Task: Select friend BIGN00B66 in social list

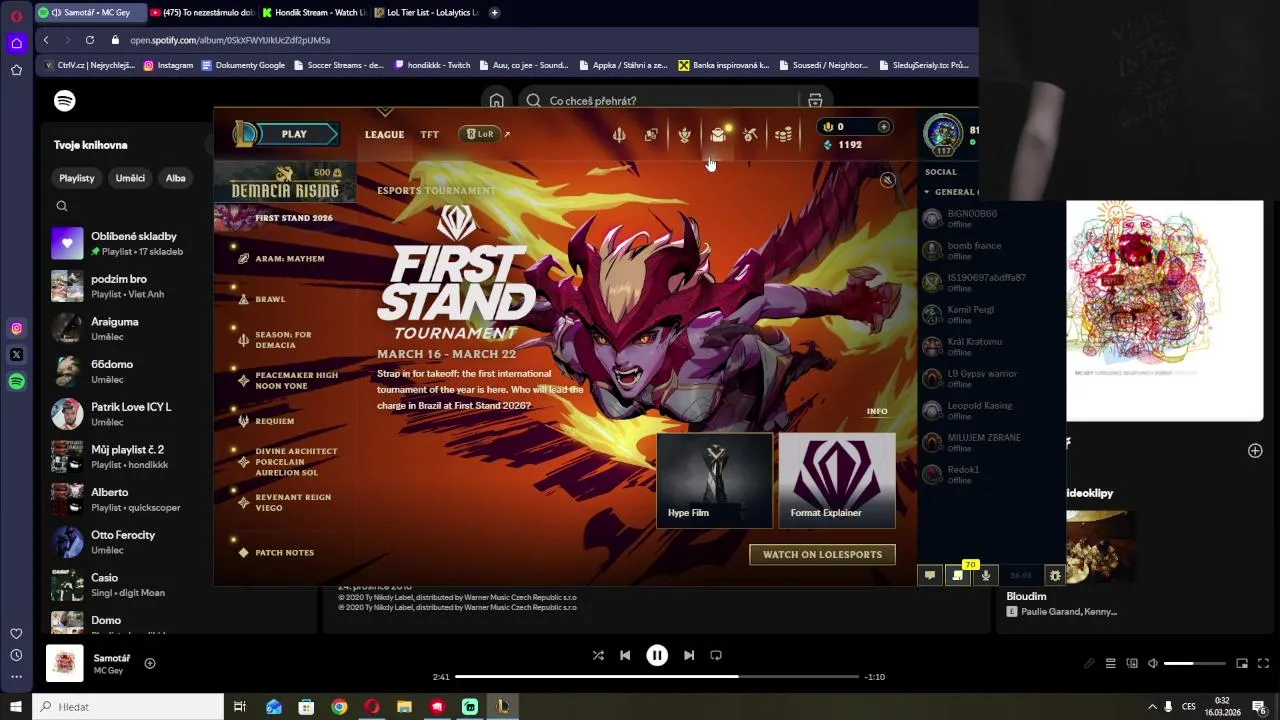Action: coord(990,218)
